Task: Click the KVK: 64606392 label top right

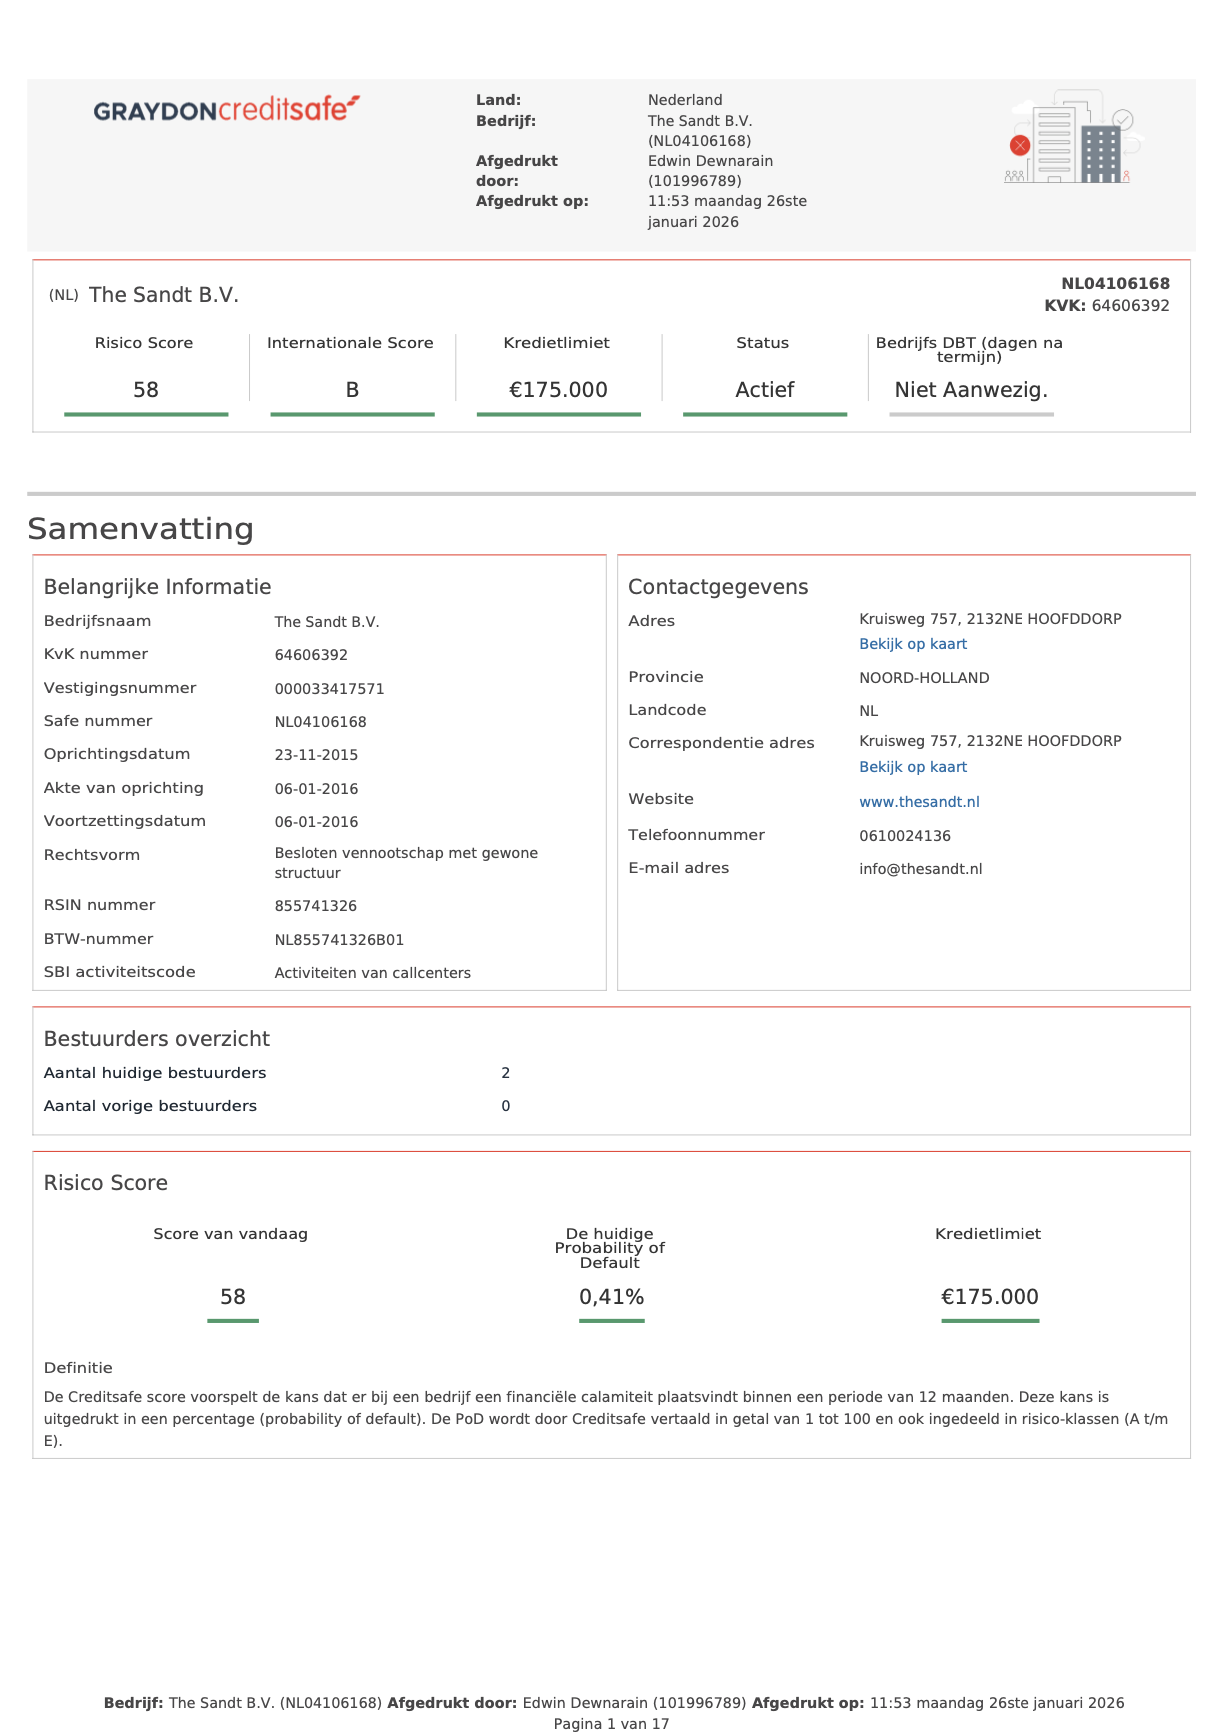Action: pos(1107,306)
